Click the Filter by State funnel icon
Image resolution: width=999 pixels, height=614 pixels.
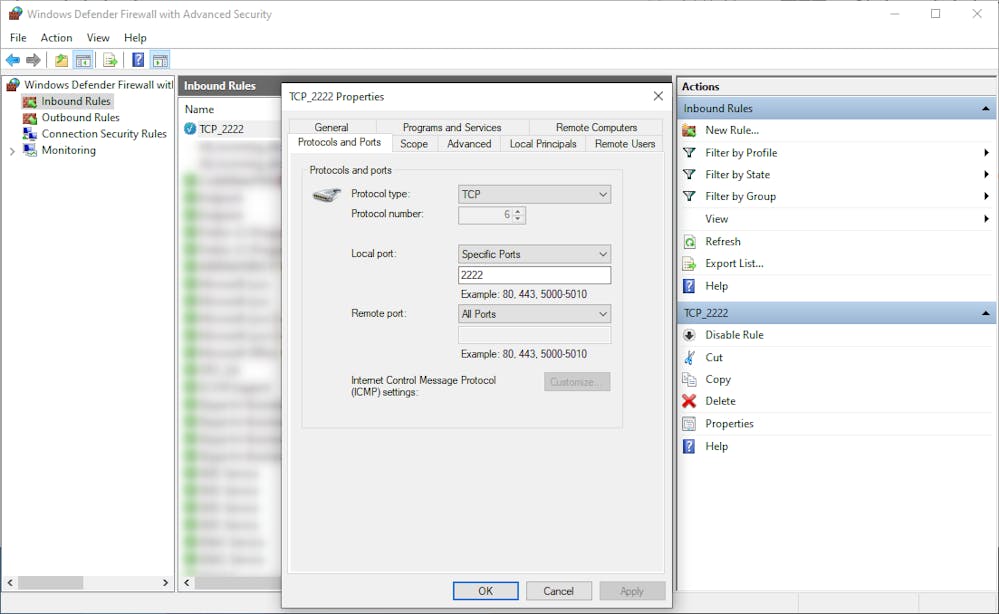(x=689, y=175)
